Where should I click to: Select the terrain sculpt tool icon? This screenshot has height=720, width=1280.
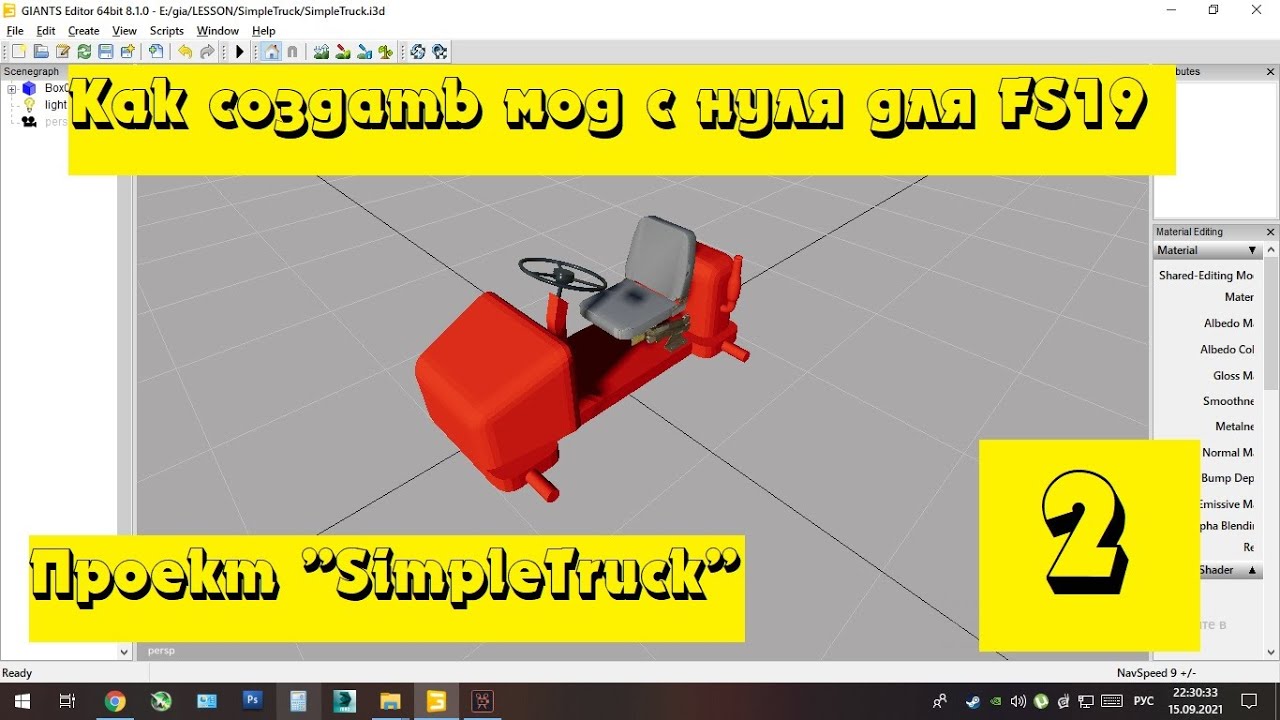pyautogui.click(x=321, y=52)
